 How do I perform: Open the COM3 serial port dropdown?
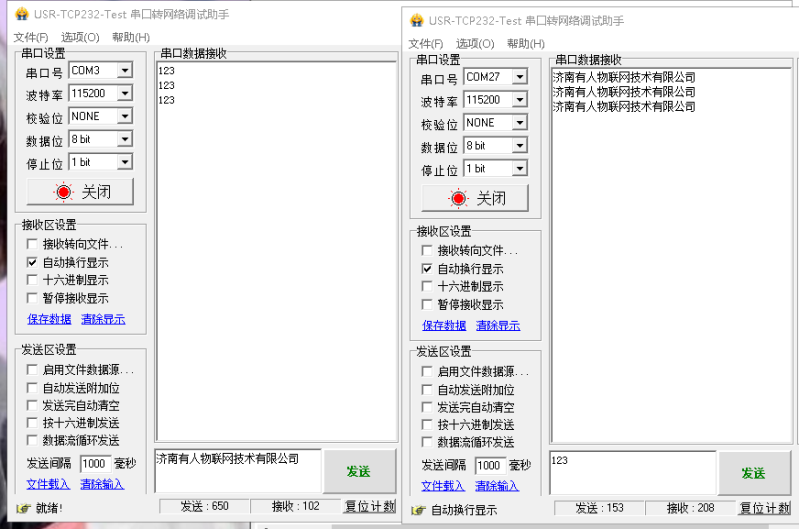coord(124,71)
